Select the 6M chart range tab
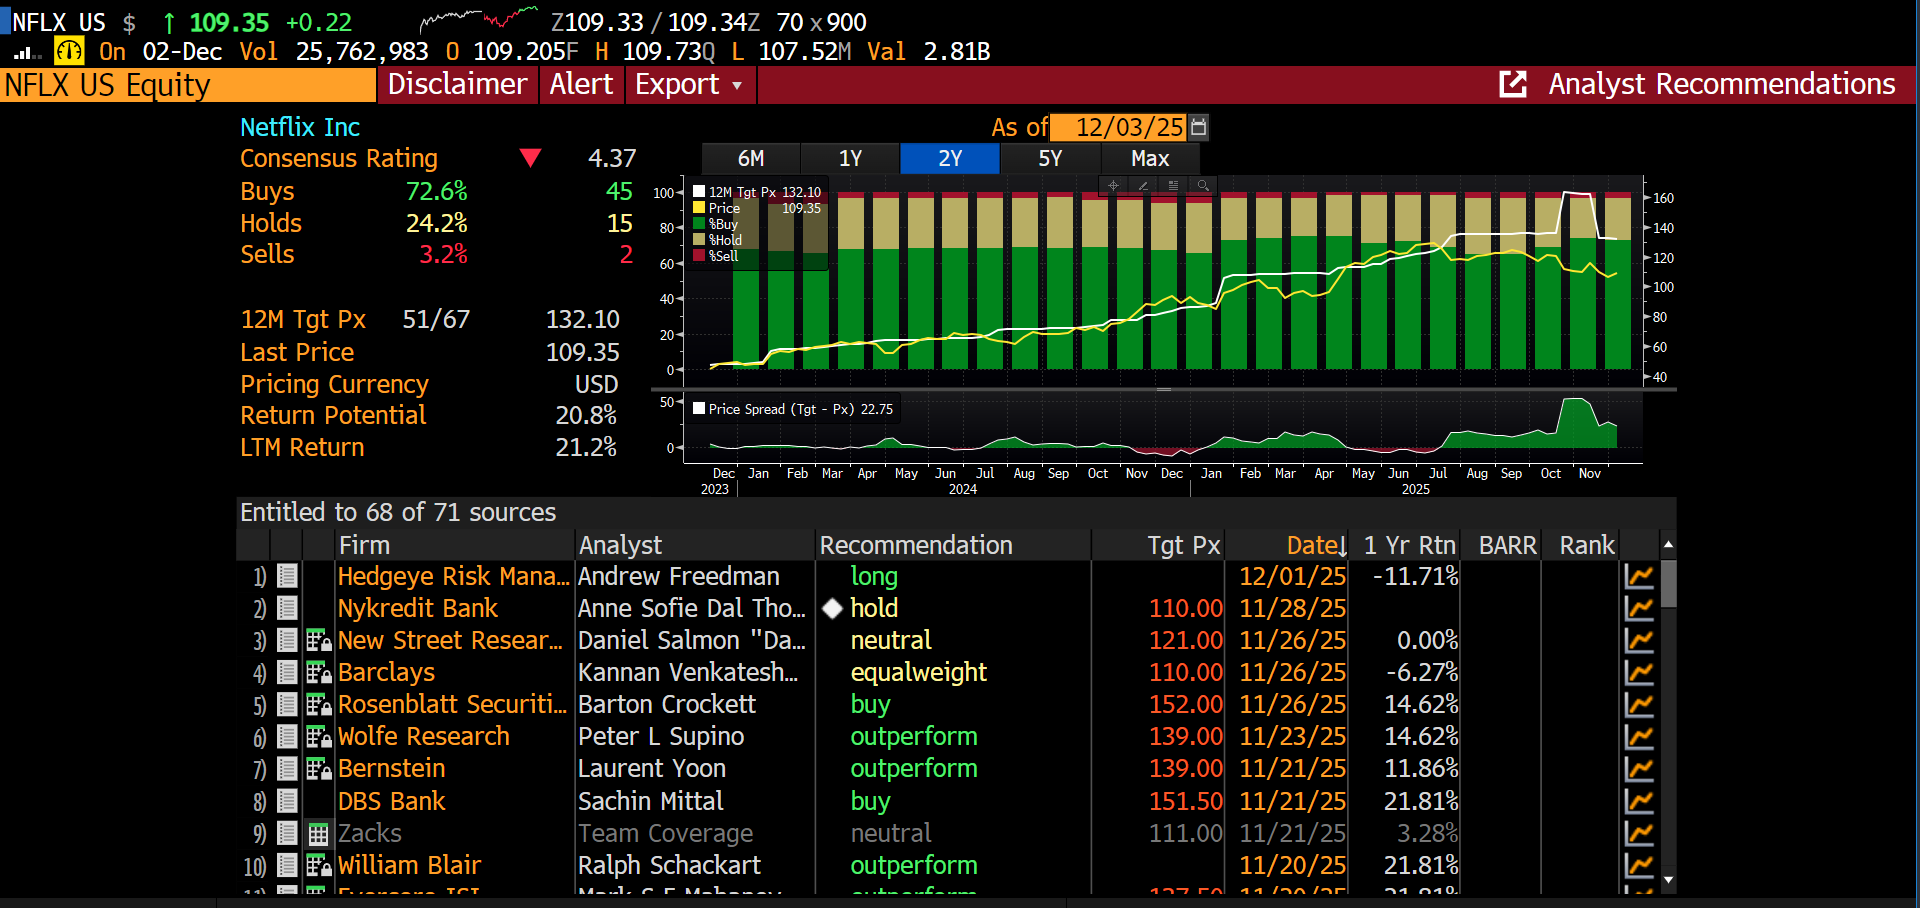The height and width of the screenshot is (908, 1920). [x=750, y=159]
